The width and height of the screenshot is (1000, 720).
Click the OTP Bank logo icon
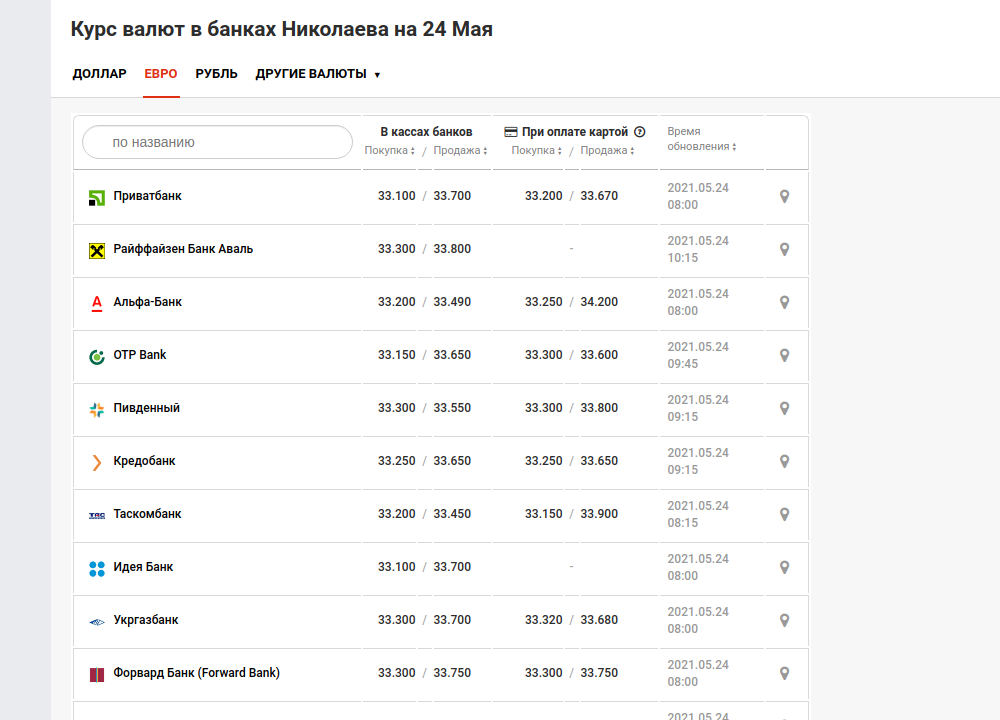pyautogui.click(x=96, y=357)
